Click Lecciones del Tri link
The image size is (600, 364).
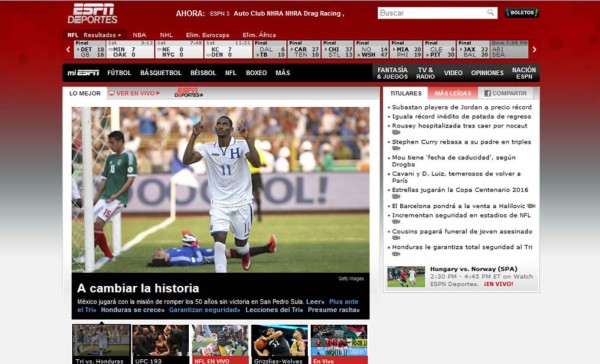(274, 310)
